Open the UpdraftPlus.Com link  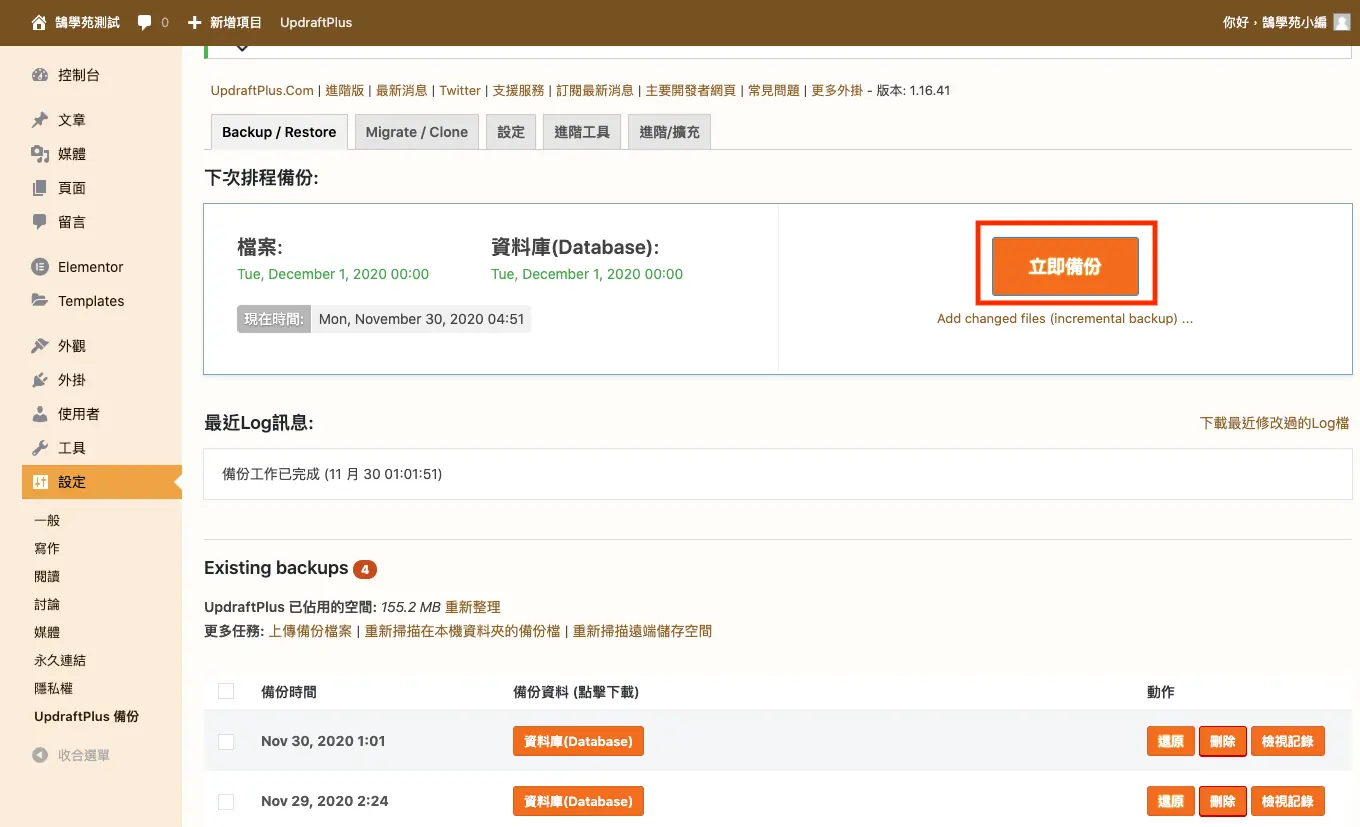[262, 90]
